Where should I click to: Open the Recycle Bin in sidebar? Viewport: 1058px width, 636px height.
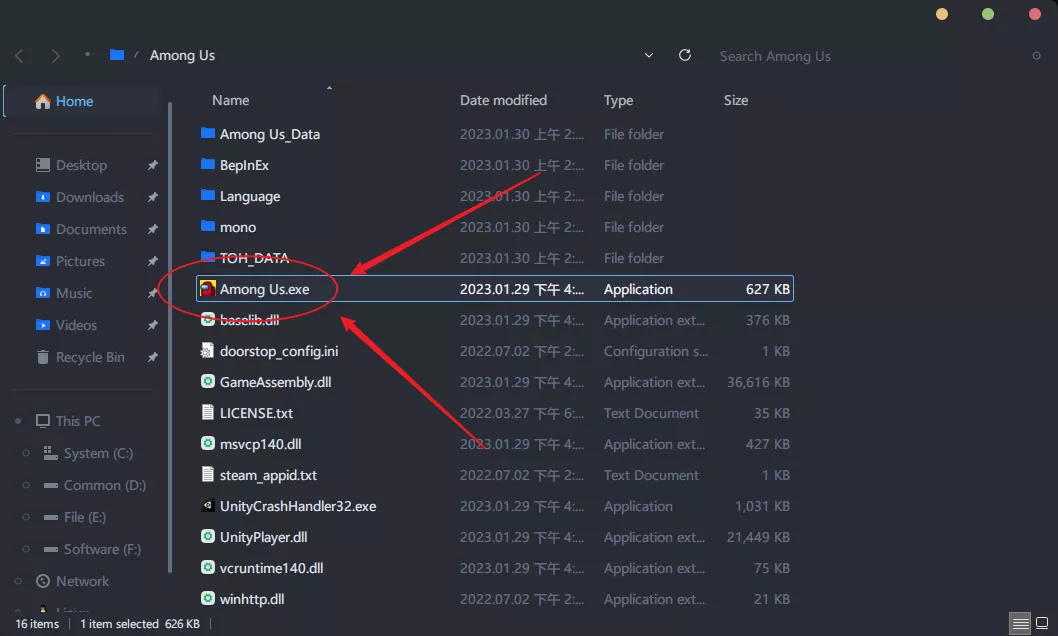89,357
